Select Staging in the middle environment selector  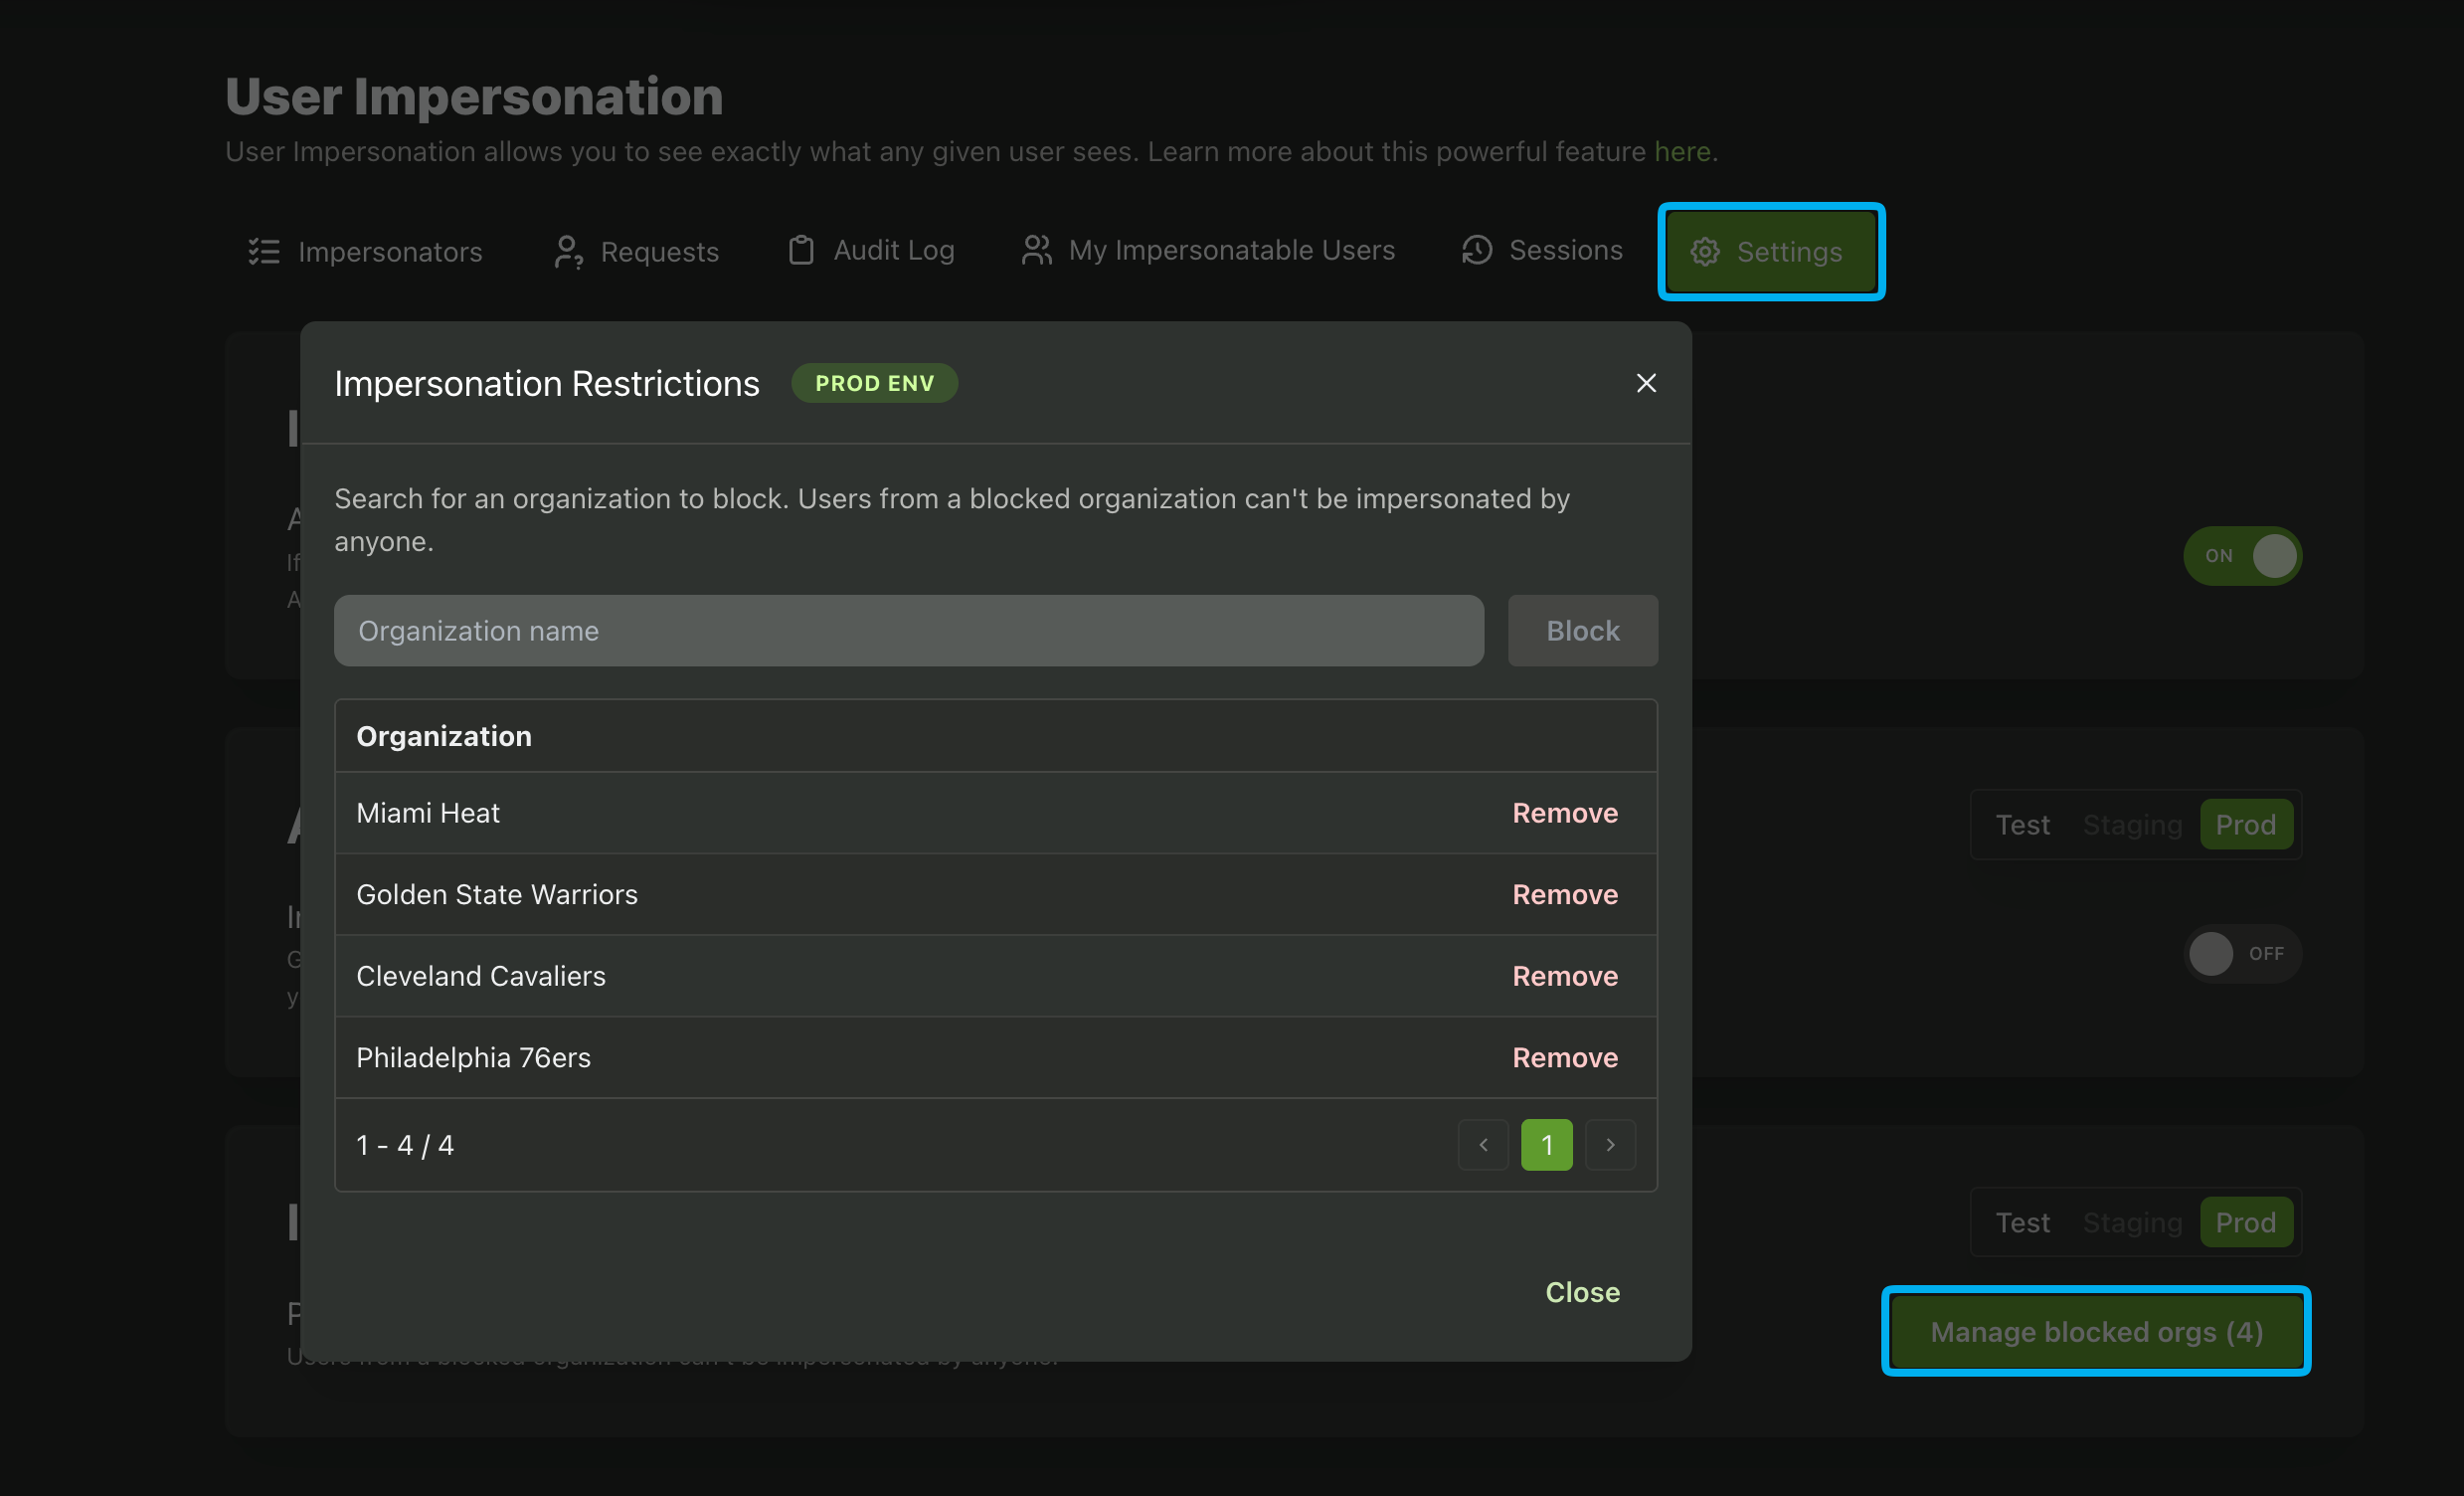point(2132,825)
